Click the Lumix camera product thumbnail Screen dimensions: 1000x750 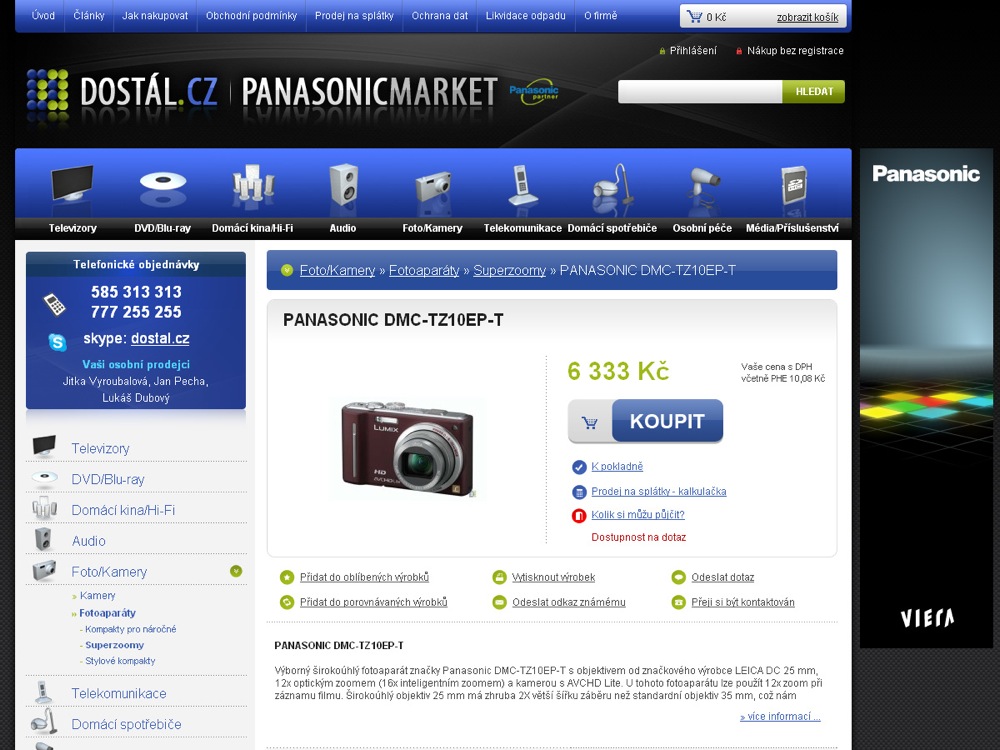(407, 446)
